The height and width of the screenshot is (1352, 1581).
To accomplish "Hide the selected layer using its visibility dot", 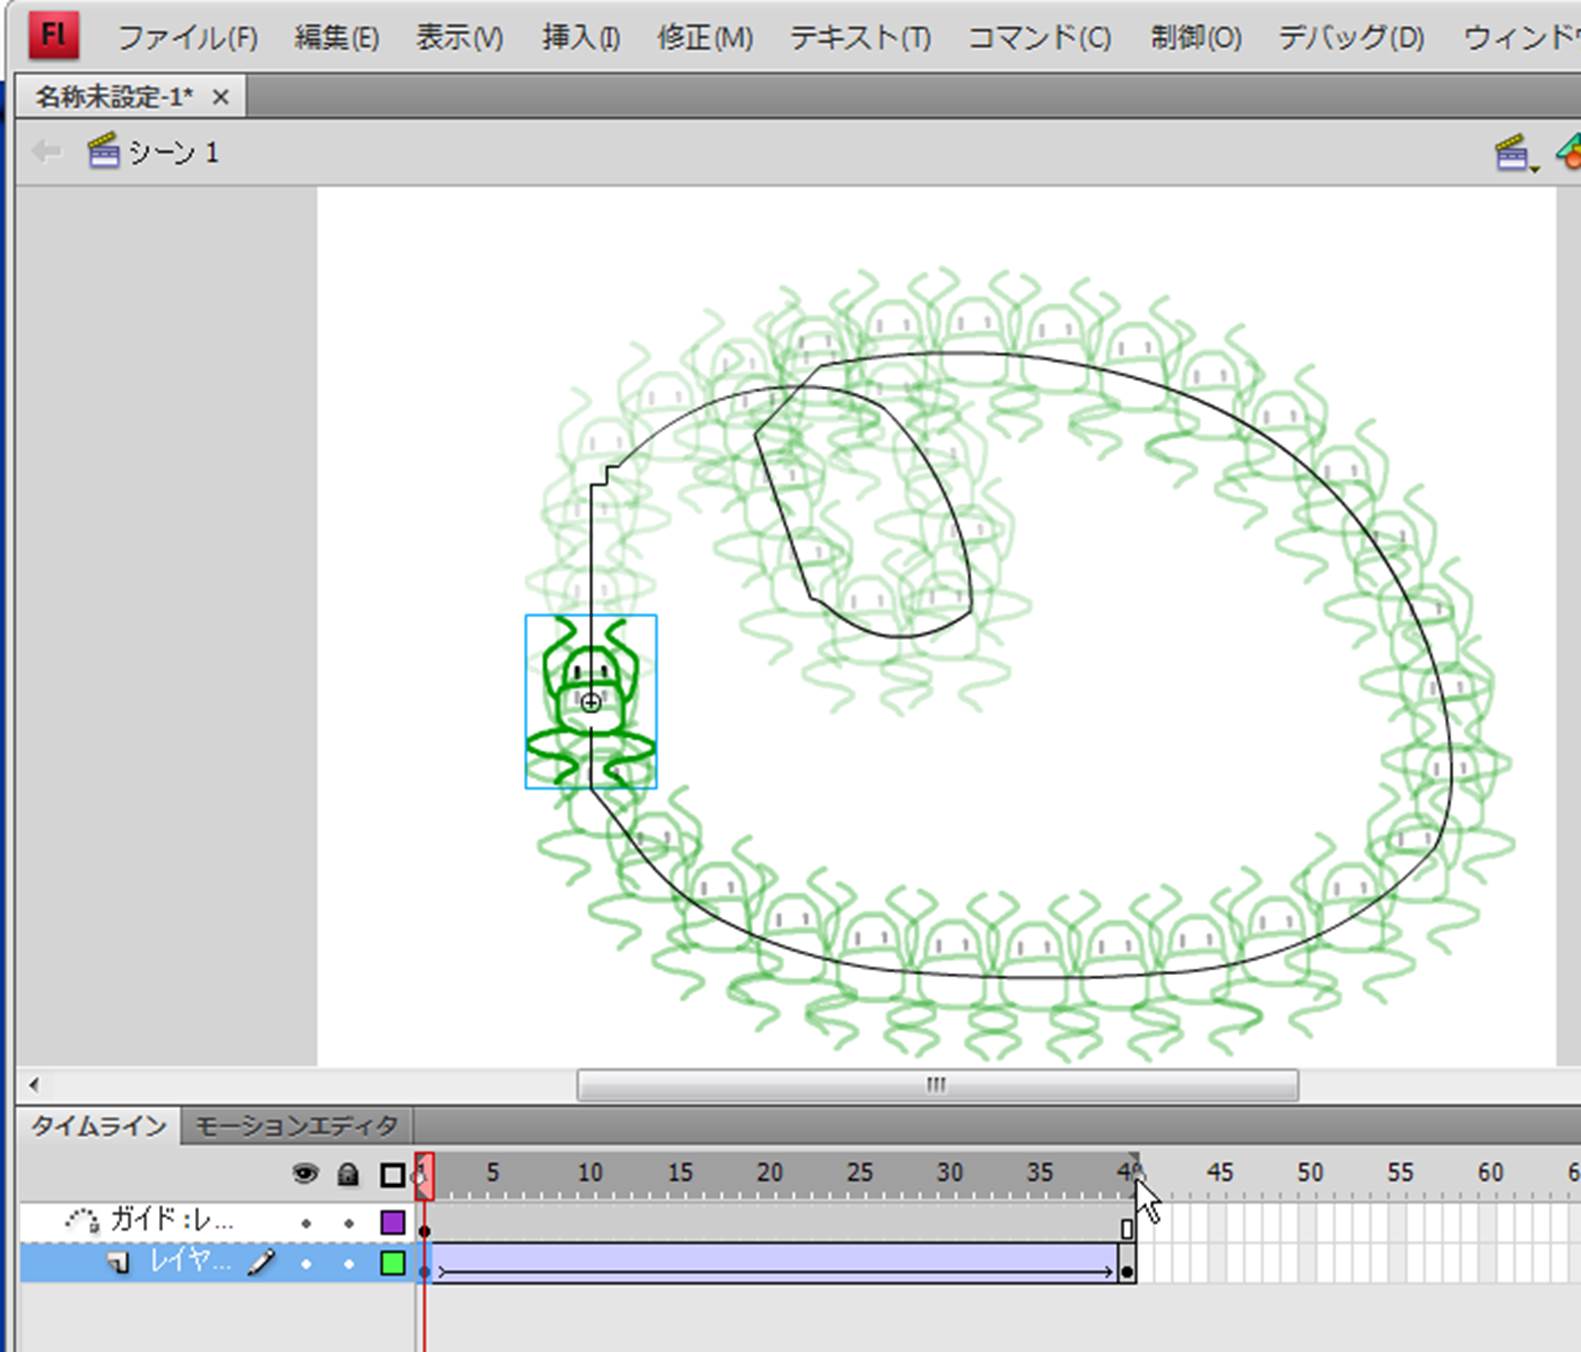I will pyautogui.click(x=306, y=1264).
